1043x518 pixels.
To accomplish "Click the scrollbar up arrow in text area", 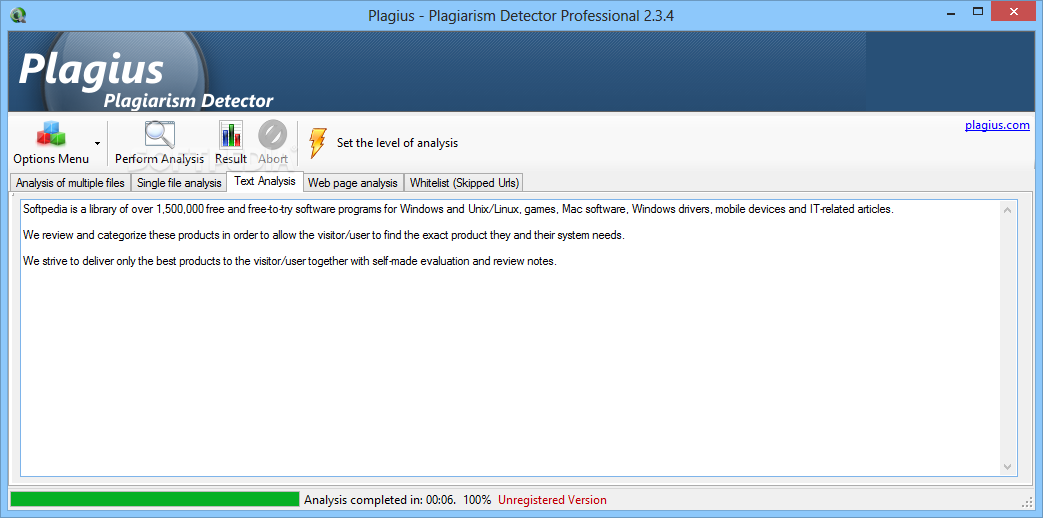I will click(x=1007, y=211).
